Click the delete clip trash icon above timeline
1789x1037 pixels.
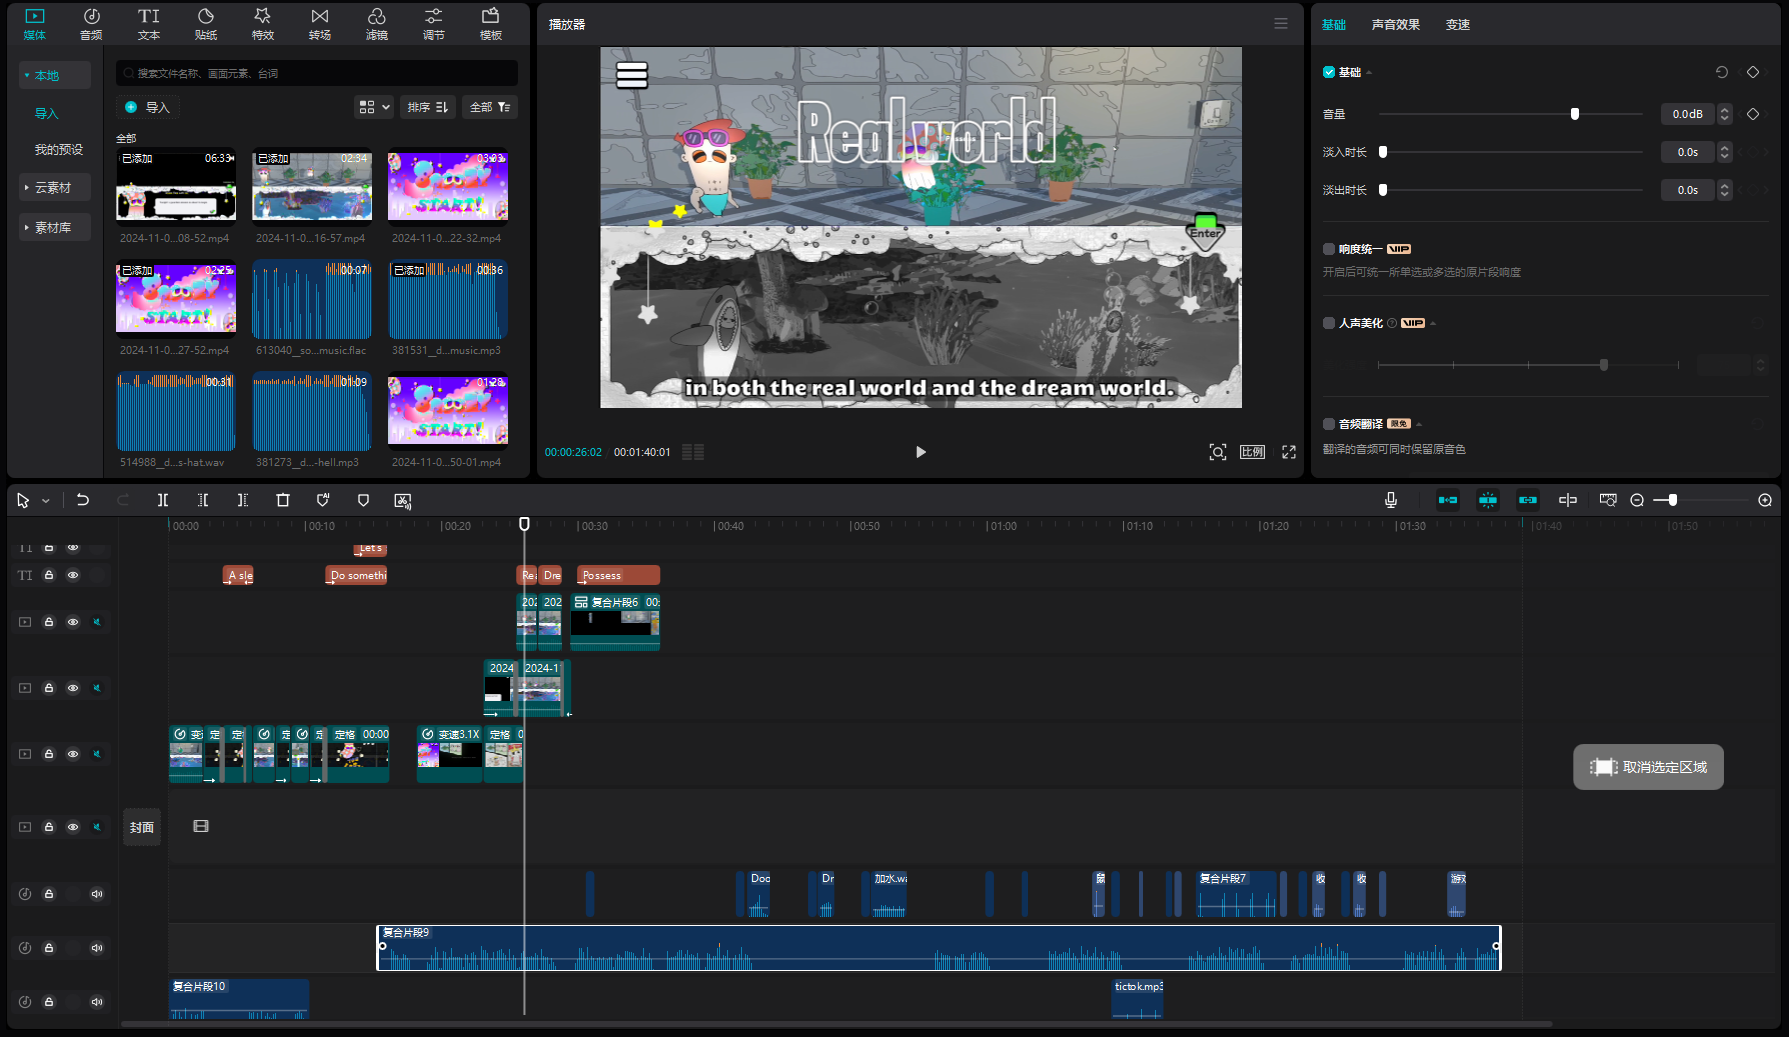coord(283,500)
